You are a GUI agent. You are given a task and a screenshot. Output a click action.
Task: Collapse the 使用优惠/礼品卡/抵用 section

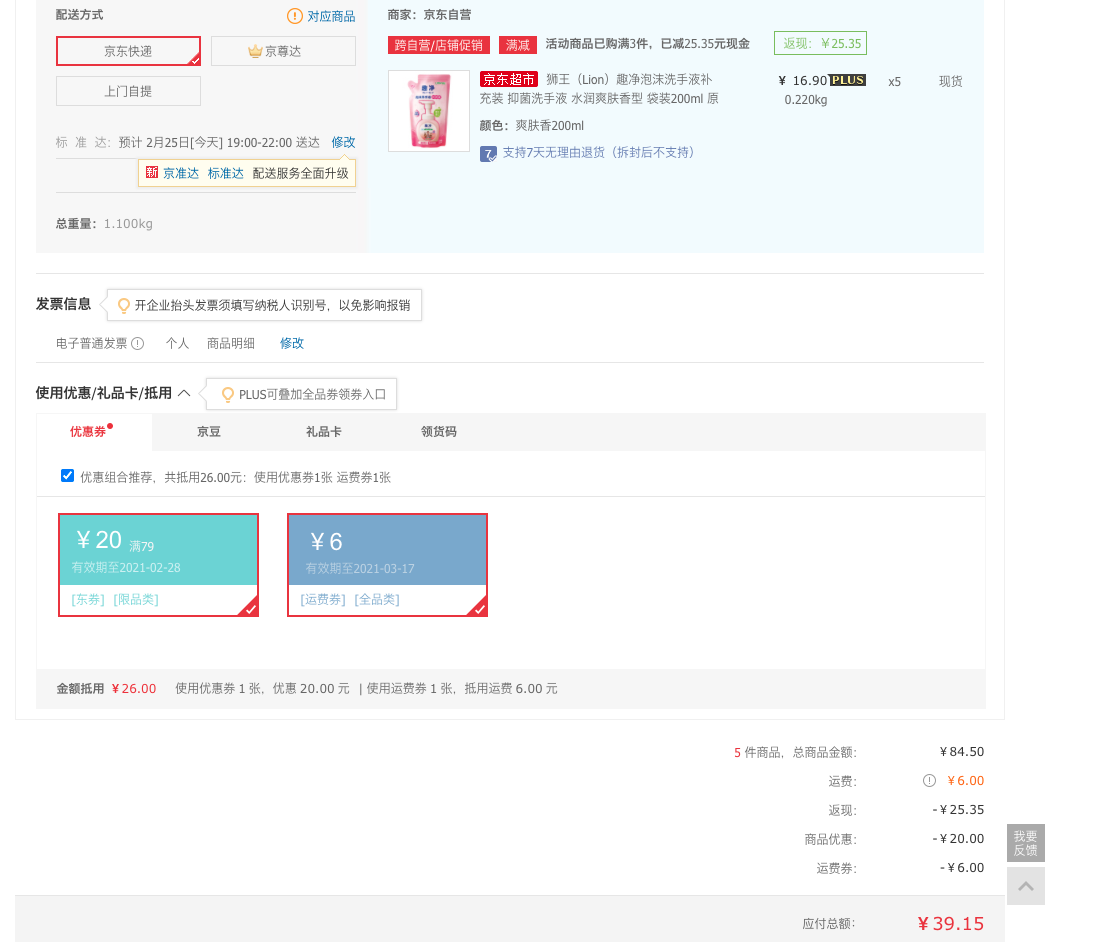coord(184,393)
